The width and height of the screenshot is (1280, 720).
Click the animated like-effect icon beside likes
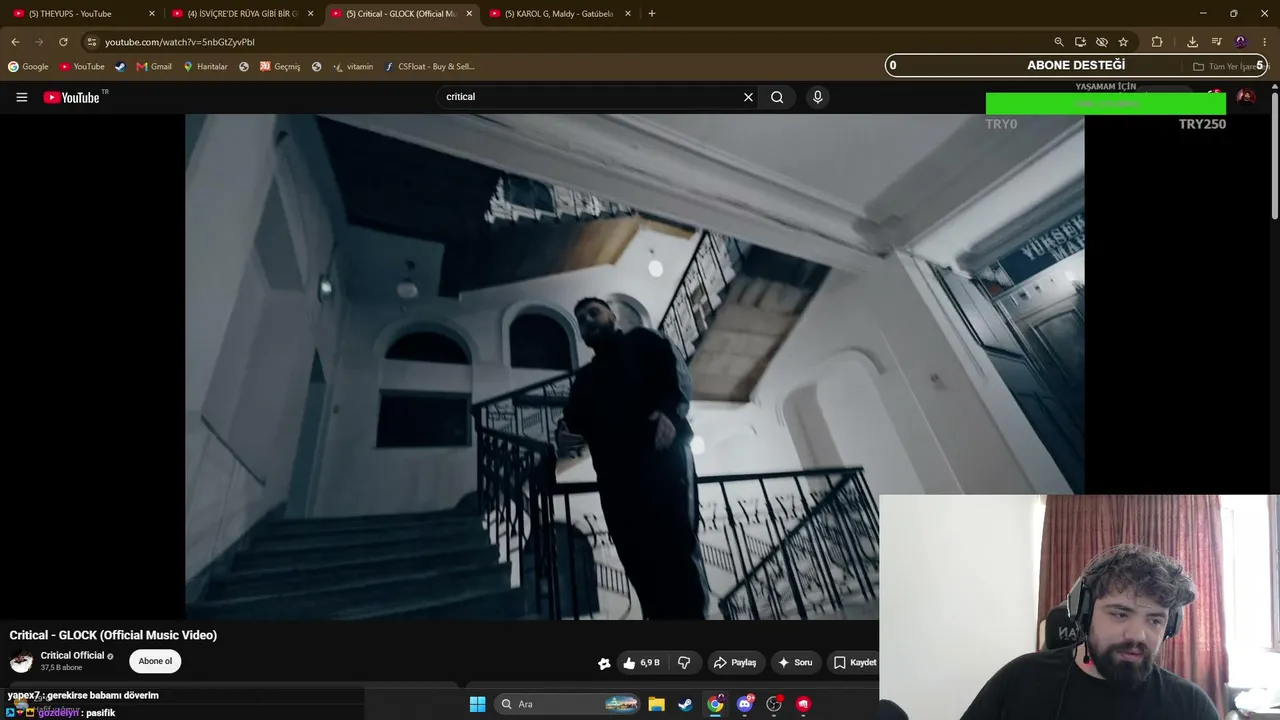tap(604, 663)
